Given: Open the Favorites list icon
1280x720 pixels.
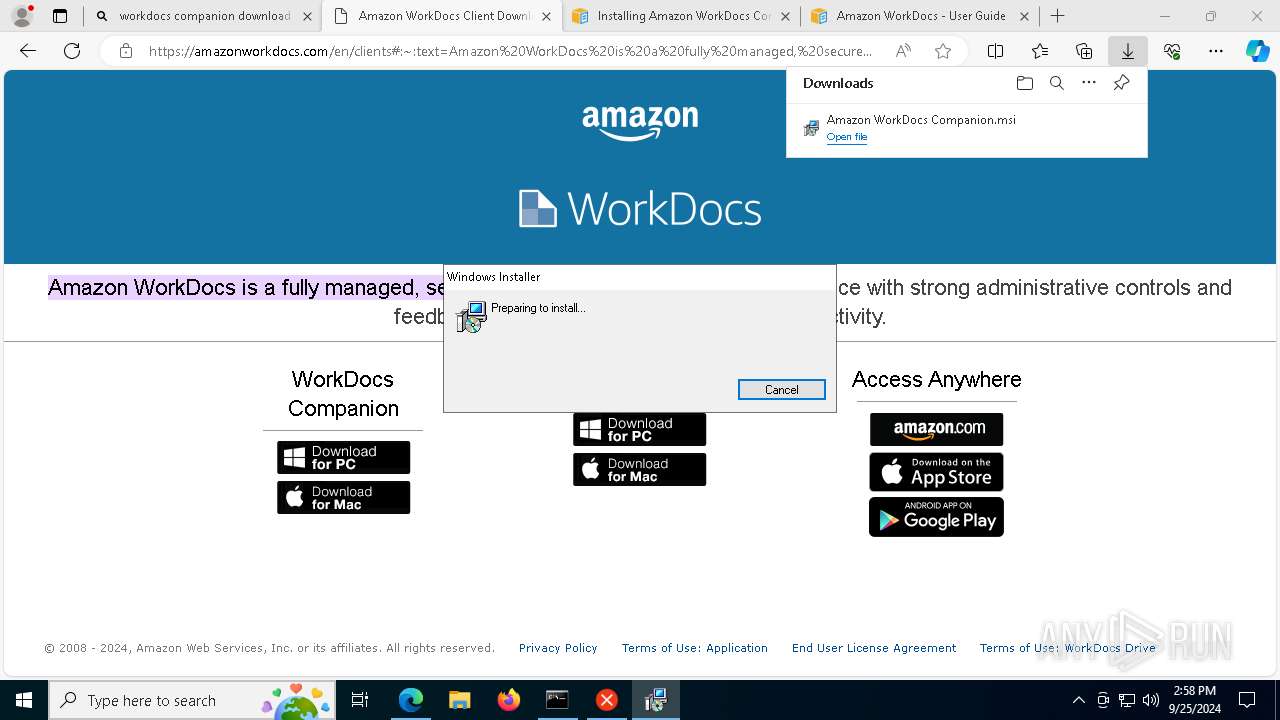Looking at the screenshot, I should click(1040, 51).
